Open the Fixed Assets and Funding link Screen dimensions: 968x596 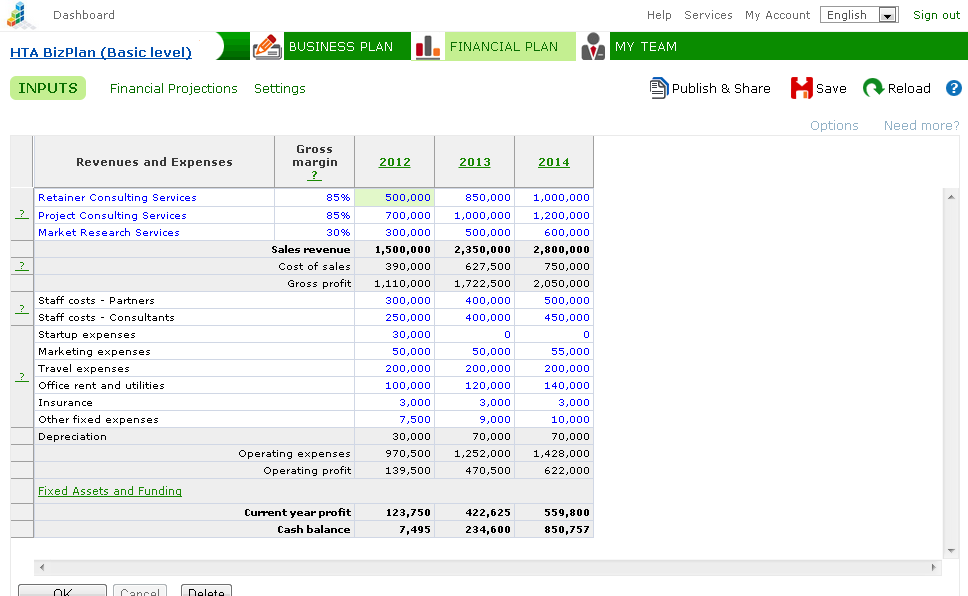(x=110, y=491)
